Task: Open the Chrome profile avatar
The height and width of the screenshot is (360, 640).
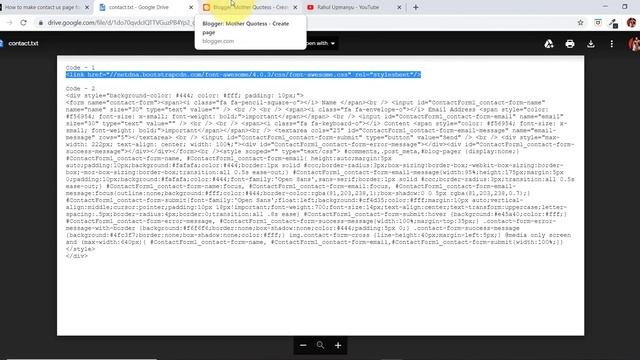Action: (631, 23)
